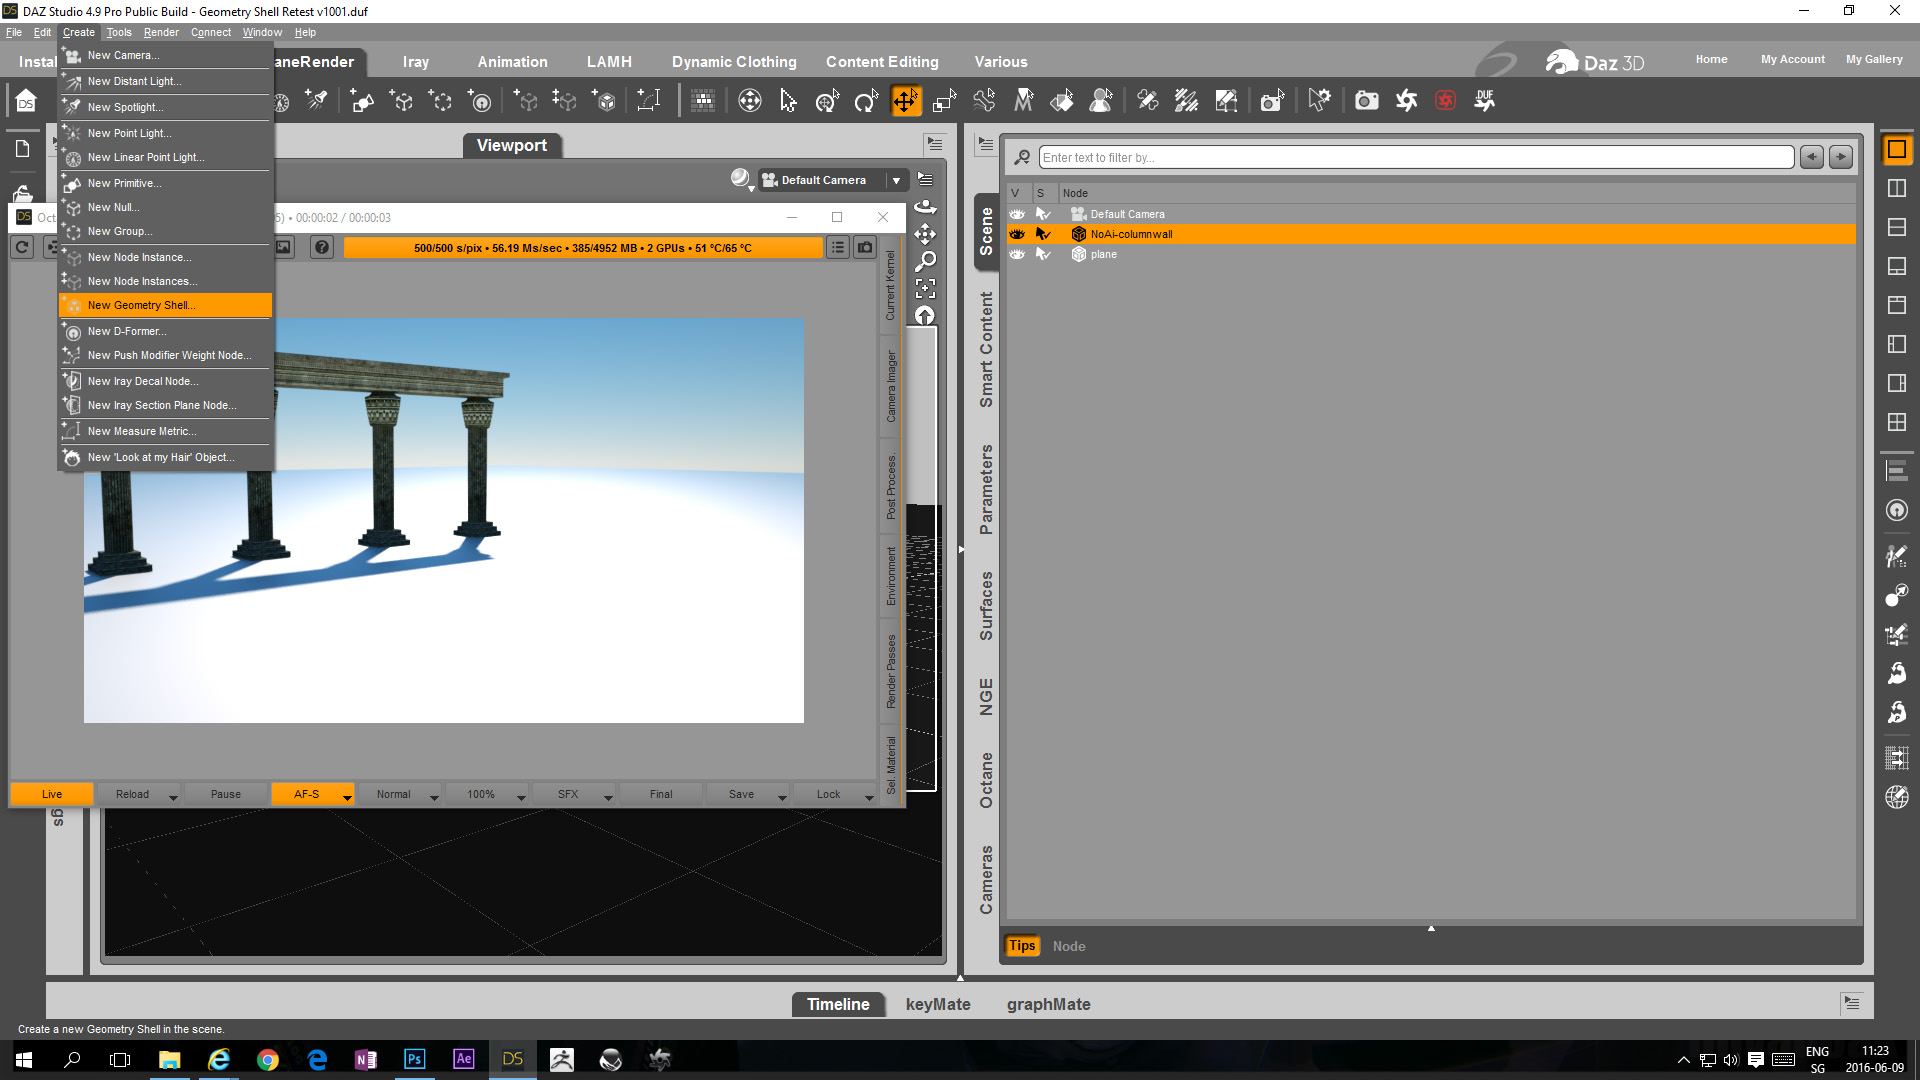Image resolution: width=1920 pixels, height=1080 pixels.
Task: Open the Default Camera dropdown arrow
Action: pyautogui.click(x=896, y=180)
